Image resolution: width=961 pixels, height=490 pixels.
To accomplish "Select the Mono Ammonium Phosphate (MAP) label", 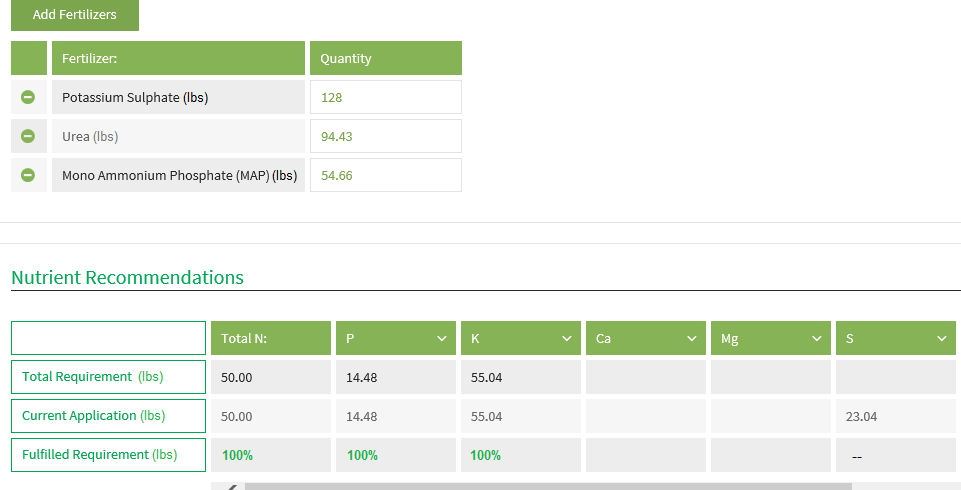I will [x=180, y=176].
